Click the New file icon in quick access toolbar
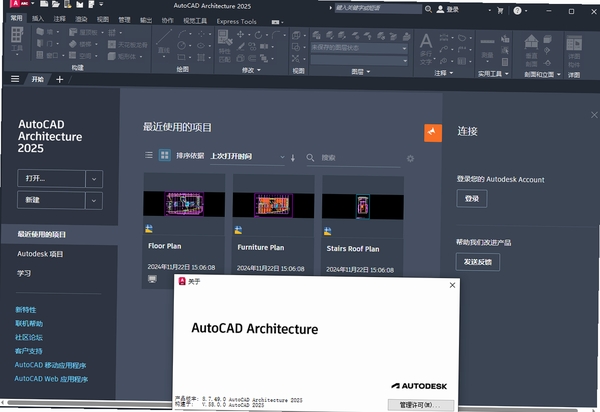 coord(44,4)
